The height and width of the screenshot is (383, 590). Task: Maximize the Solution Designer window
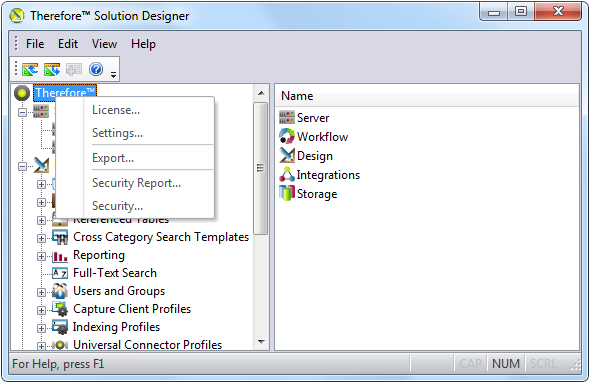pos(521,11)
